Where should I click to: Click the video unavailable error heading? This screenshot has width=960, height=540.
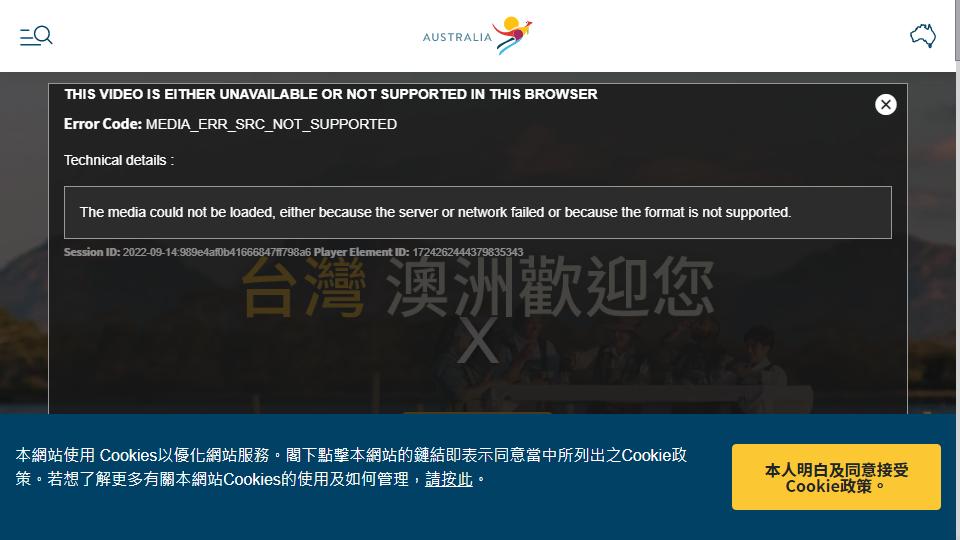[331, 94]
